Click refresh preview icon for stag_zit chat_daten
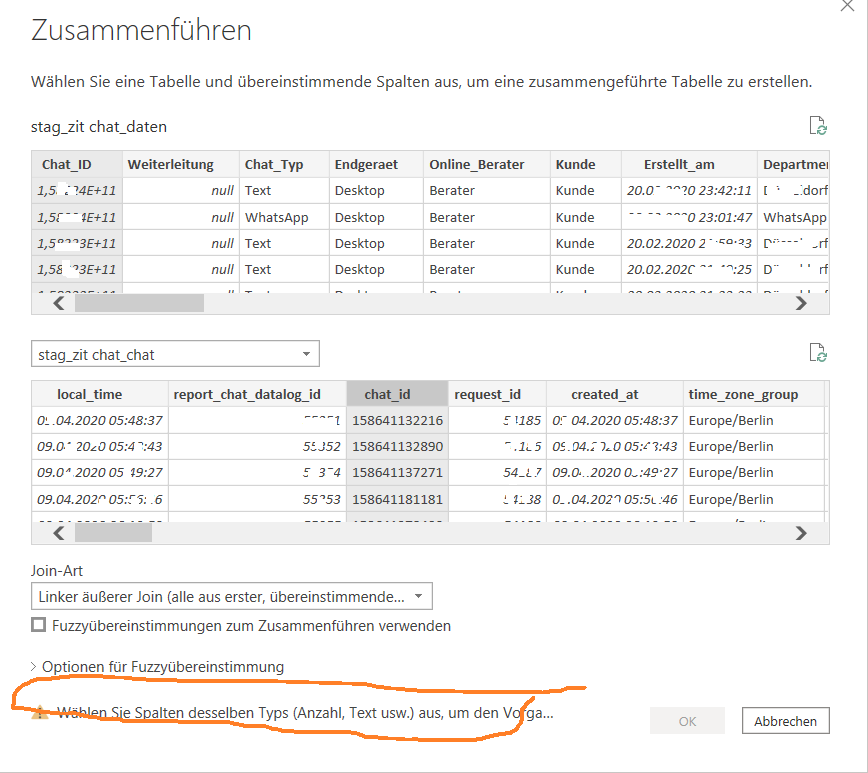Image resolution: width=868 pixels, height=773 pixels. click(818, 126)
